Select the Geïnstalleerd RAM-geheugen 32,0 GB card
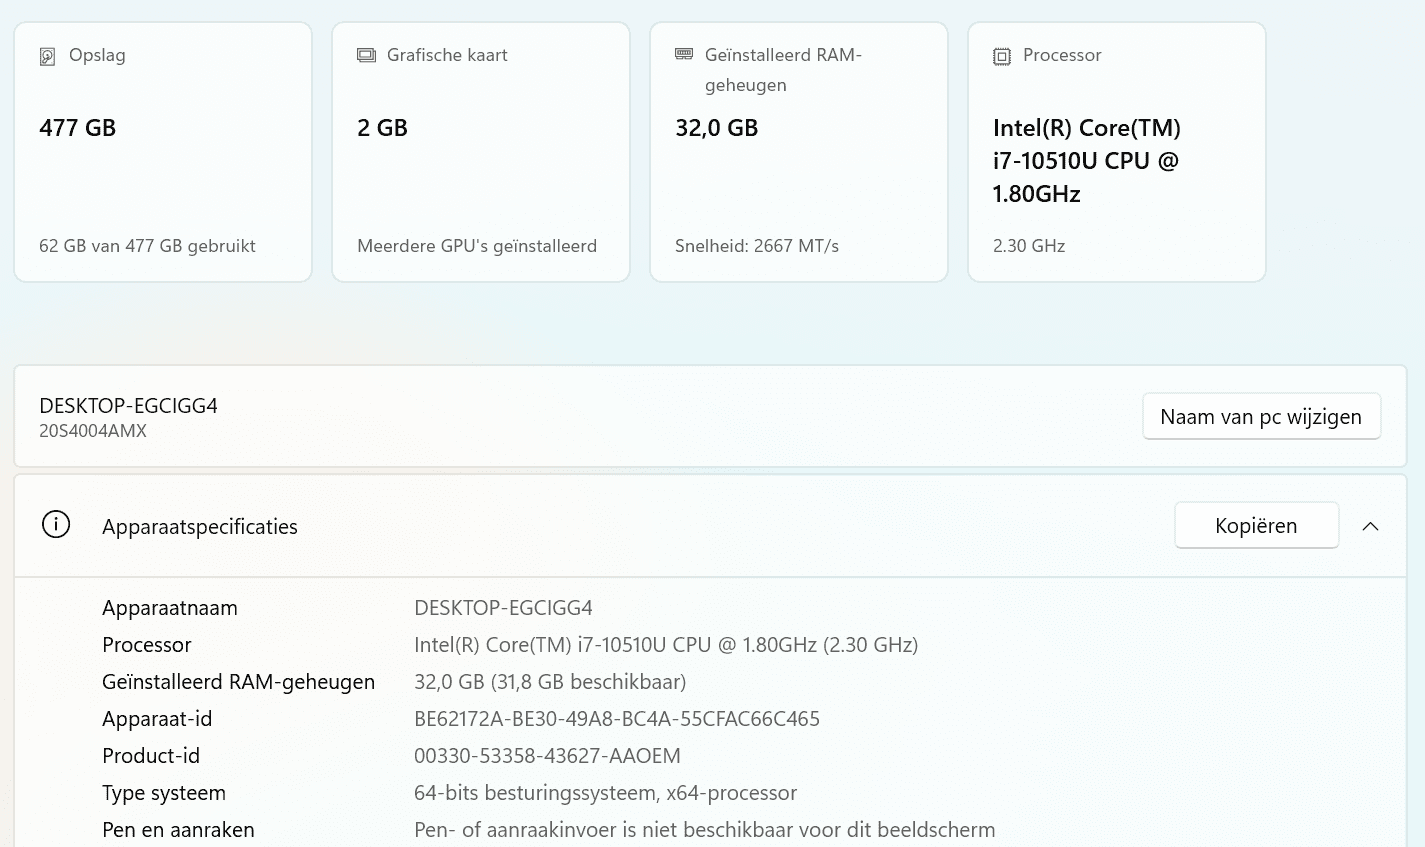1425x847 pixels. click(799, 152)
